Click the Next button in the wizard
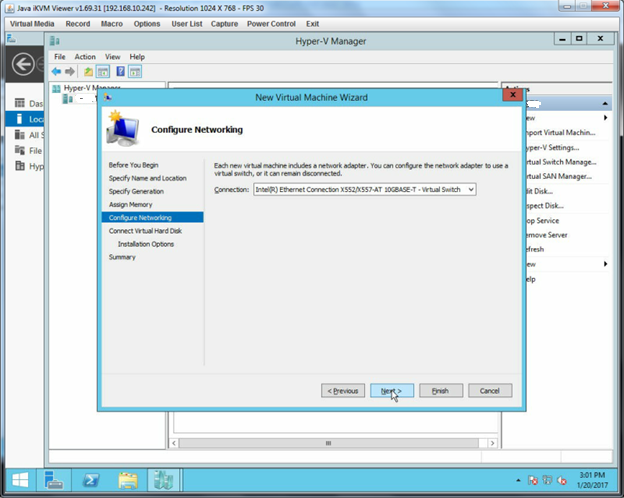Screen dimensions: 624x498 coord(392,391)
